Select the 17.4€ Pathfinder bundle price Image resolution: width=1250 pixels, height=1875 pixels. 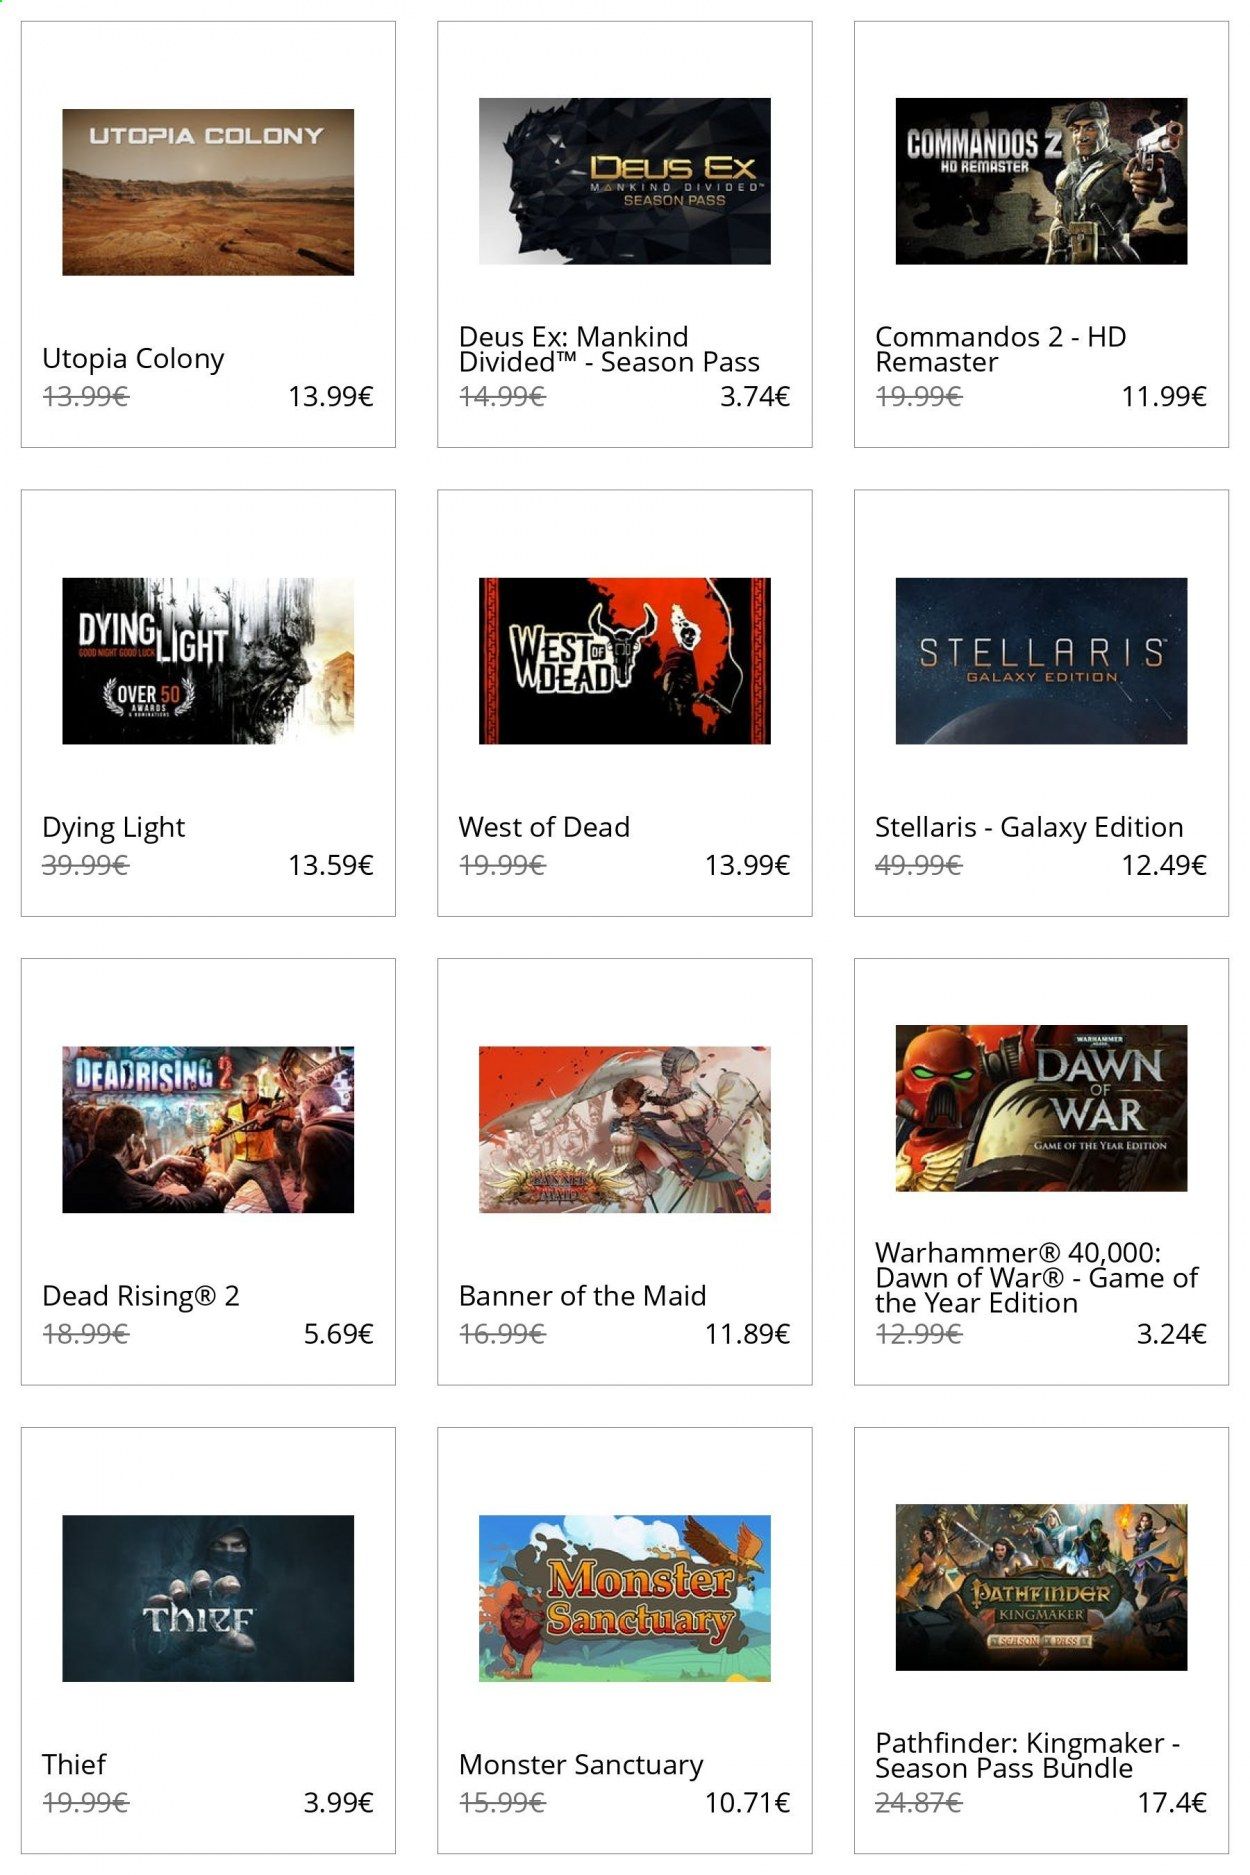tap(1172, 1803)
